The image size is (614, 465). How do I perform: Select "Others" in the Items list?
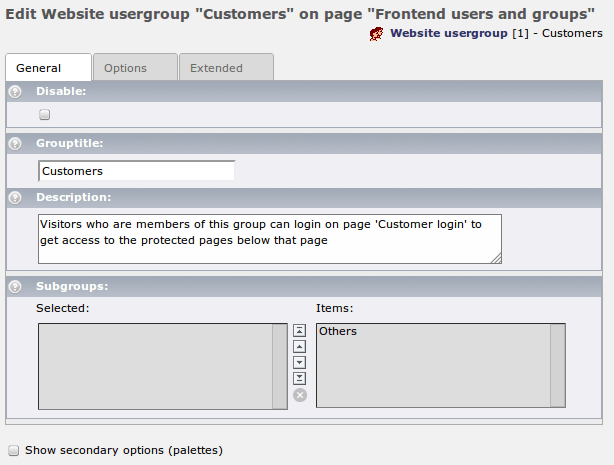click(x=338, y=331)
